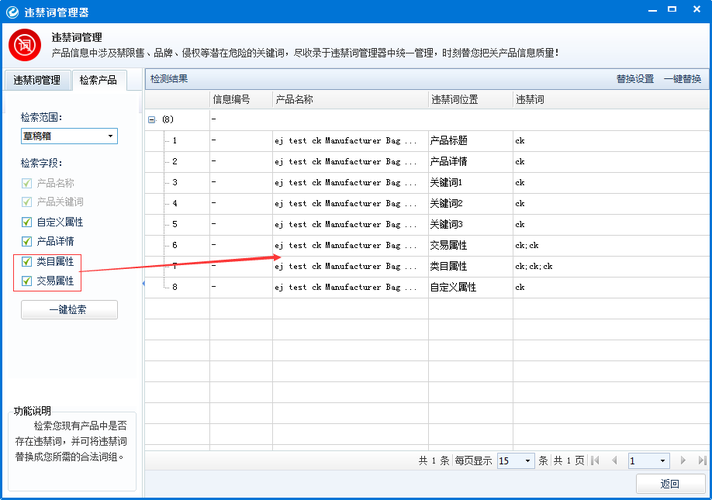Screen dimensions: 712x500
Task: Collapse the (8) results tree group
Action: pos(152,119)
